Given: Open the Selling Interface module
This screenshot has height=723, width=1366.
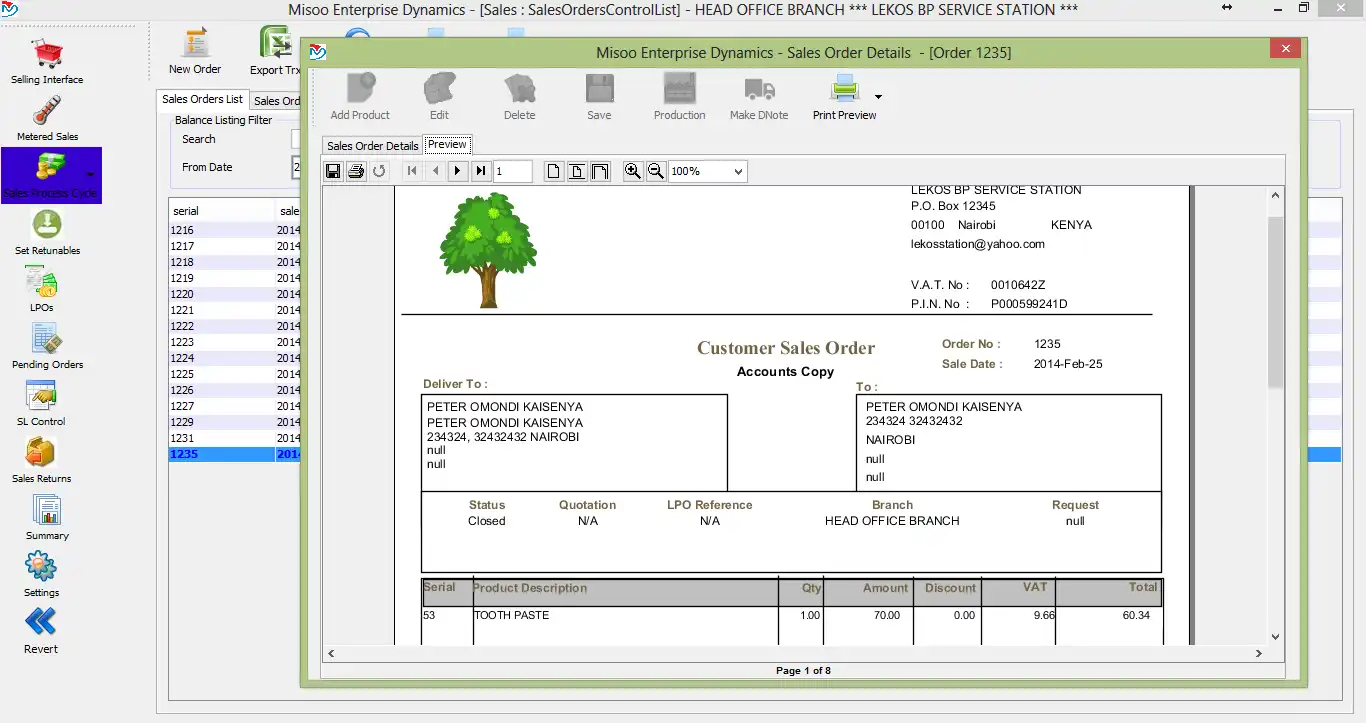Looking at the screenshot, I should pos(47,60).
